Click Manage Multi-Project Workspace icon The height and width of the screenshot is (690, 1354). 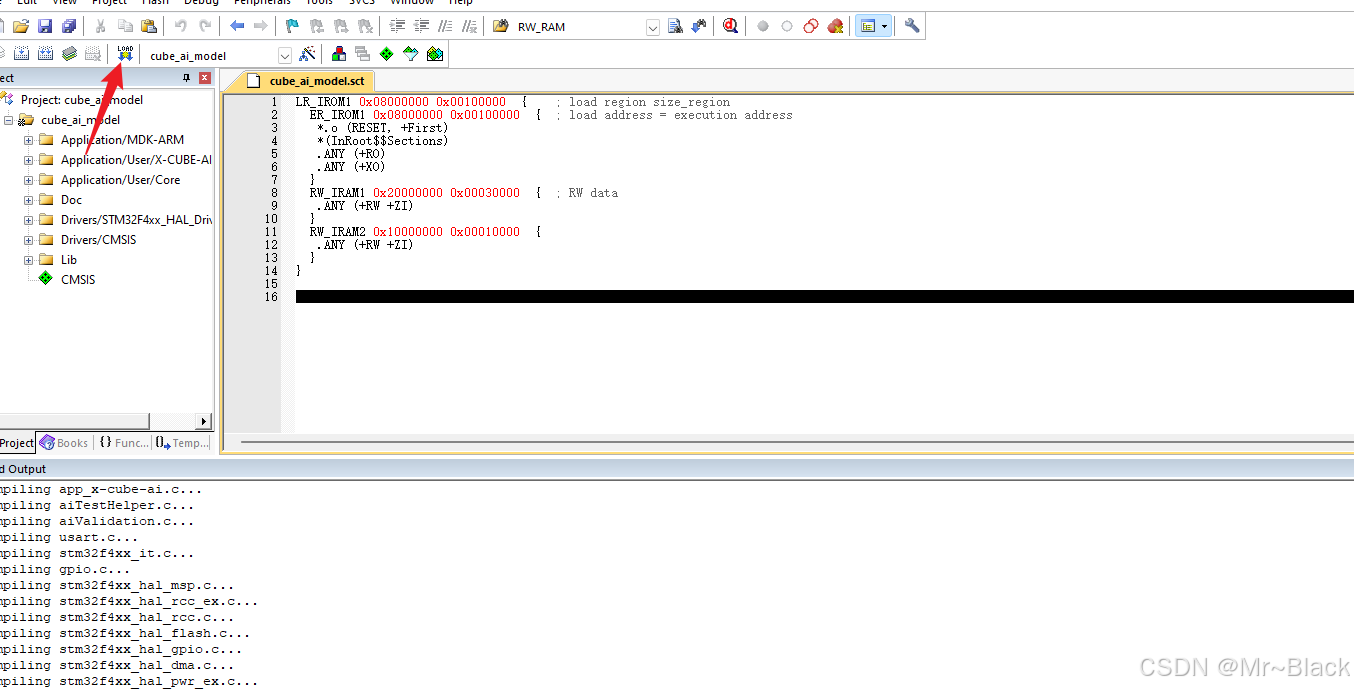pyautogui.click(x=363, y=54)
